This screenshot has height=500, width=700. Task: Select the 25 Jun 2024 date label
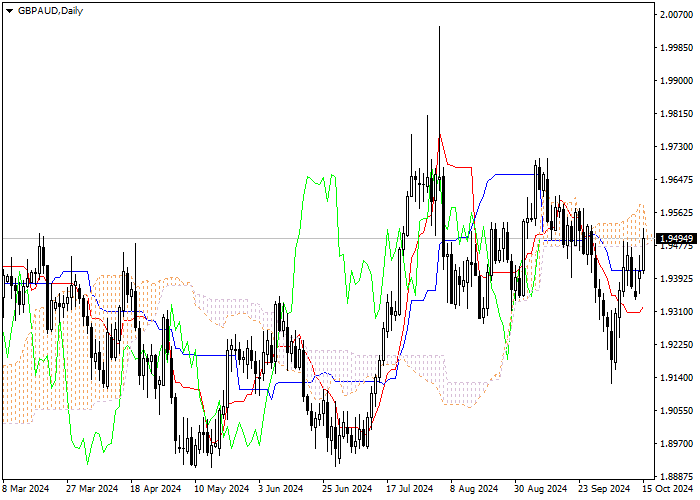(347, 489)
